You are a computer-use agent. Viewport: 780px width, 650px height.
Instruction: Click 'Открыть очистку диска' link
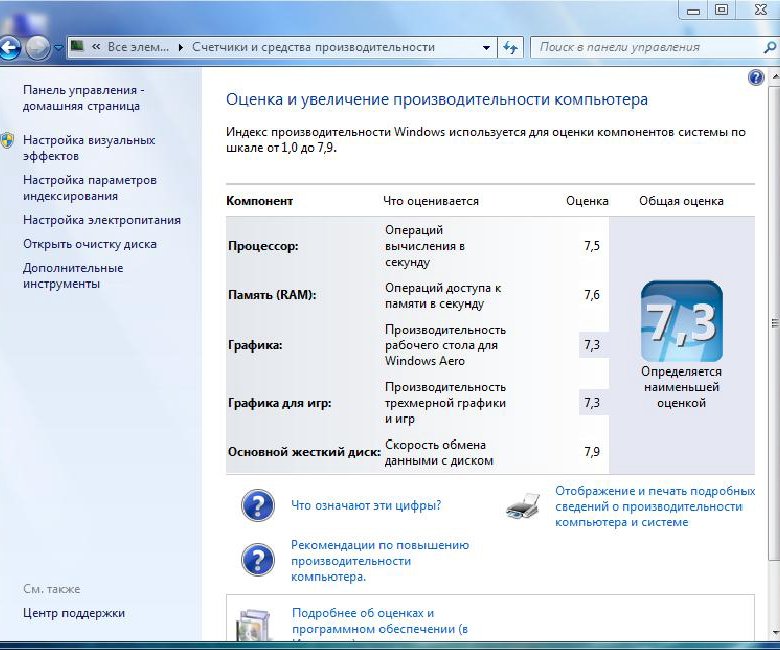(x=89, y=244)
